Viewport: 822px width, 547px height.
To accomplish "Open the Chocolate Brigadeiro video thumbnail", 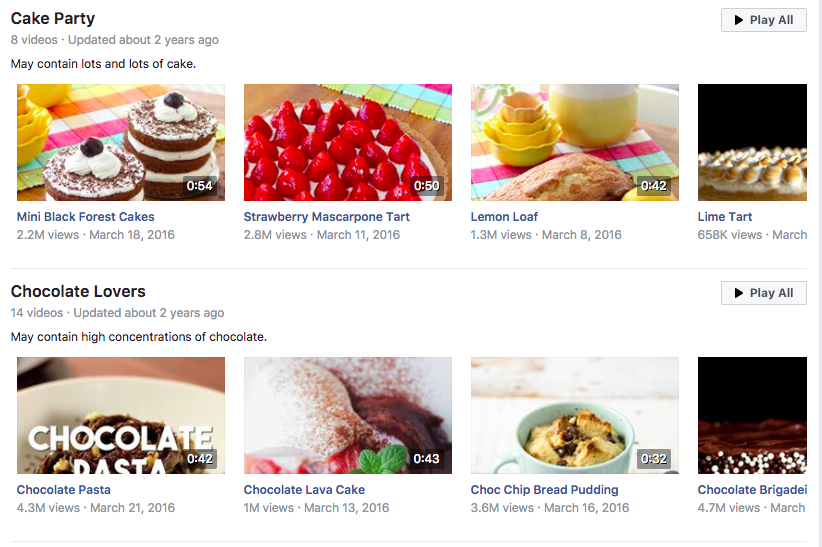I will point(752,415).
